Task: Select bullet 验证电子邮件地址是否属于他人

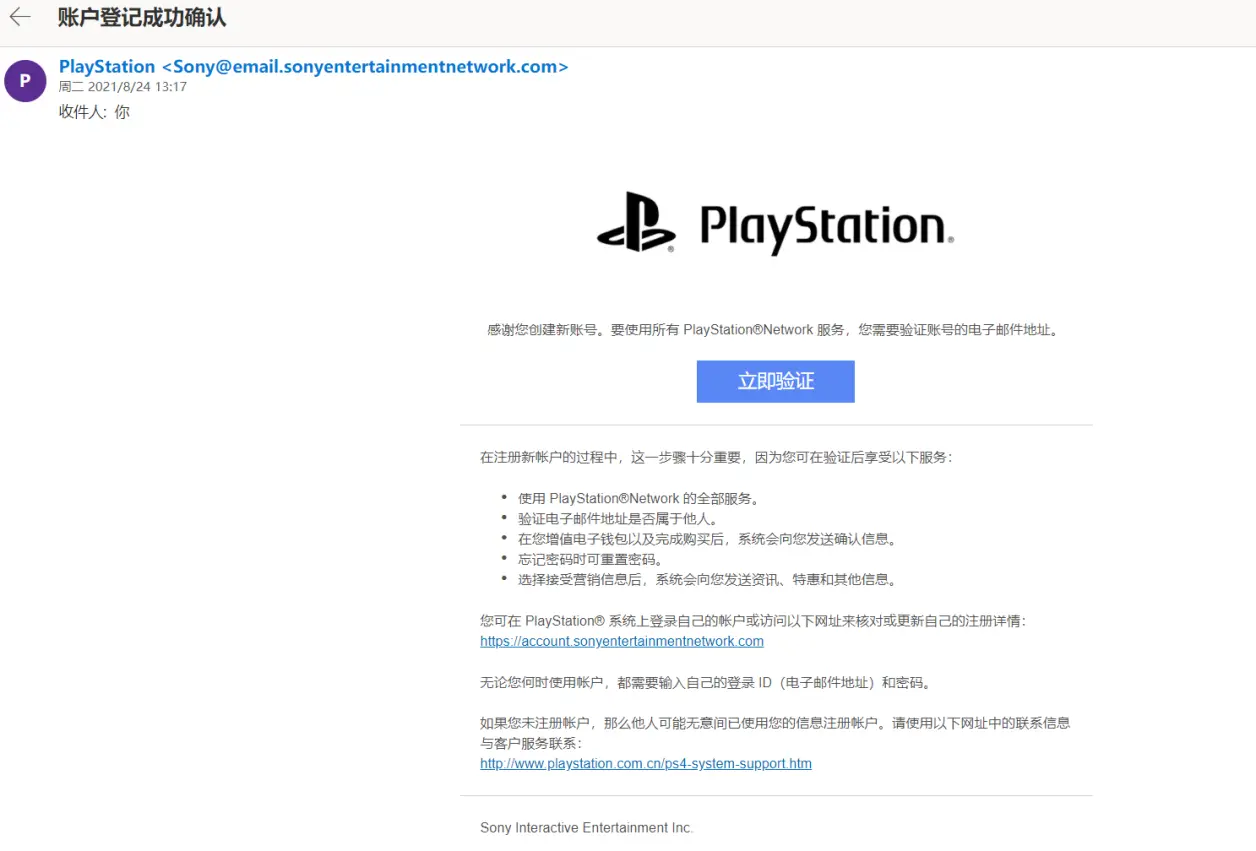Action: [x=618, y=518]
